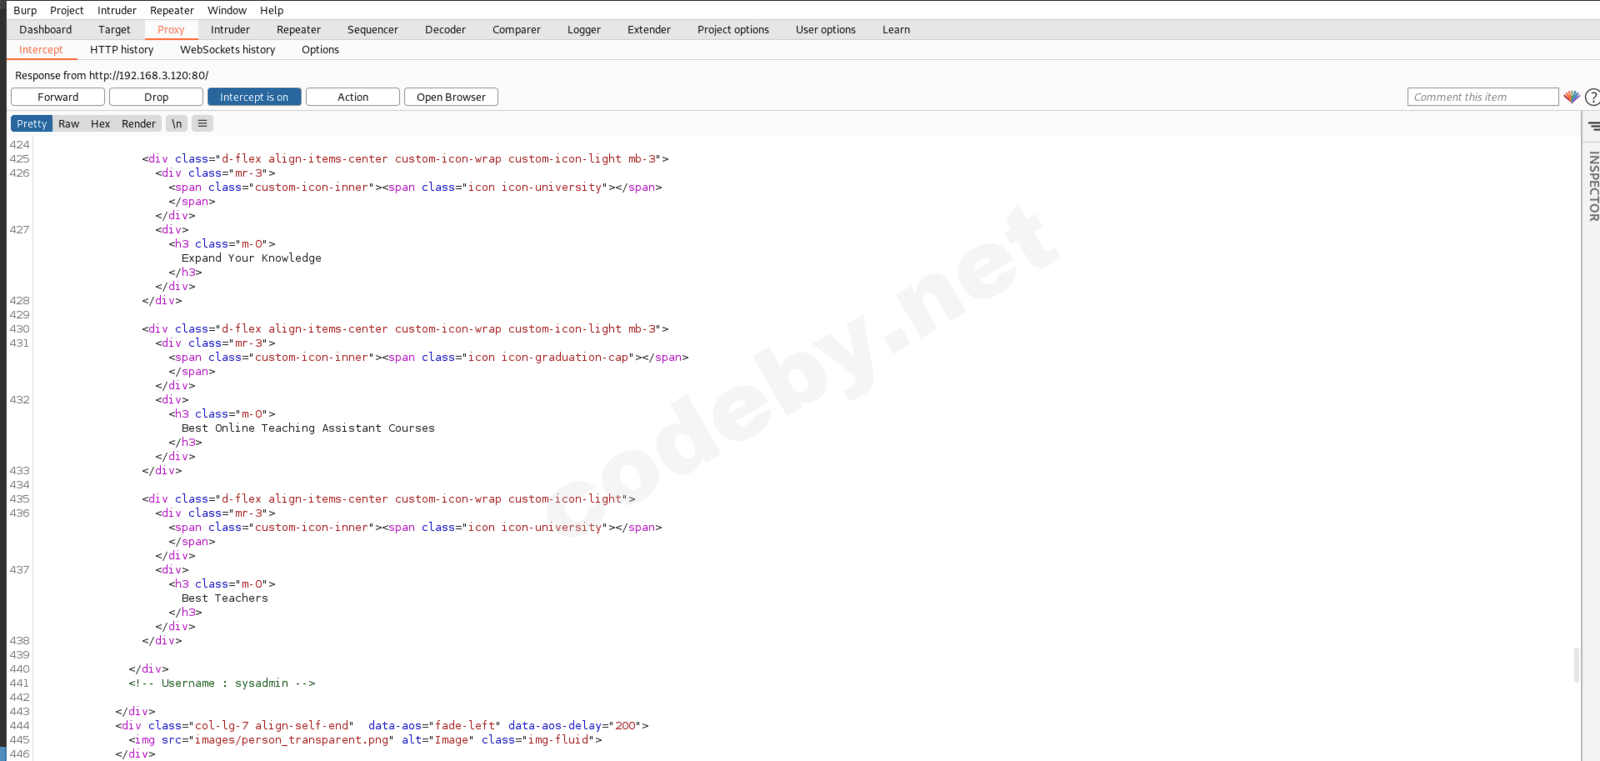The image size is (1600, 761).
Task: Switch to the Sequencer tab
Action: click(x=373, y=30)
